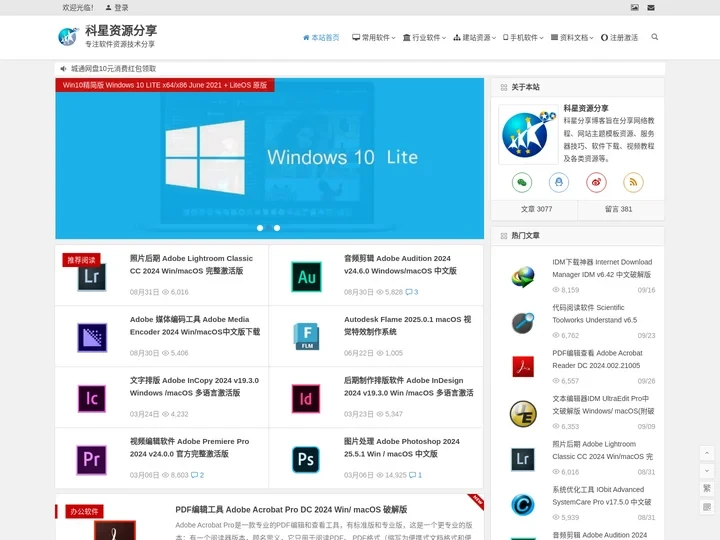
Task: Click the UltraEdit icon in 热门文章
Action: (x=523, y=413)
